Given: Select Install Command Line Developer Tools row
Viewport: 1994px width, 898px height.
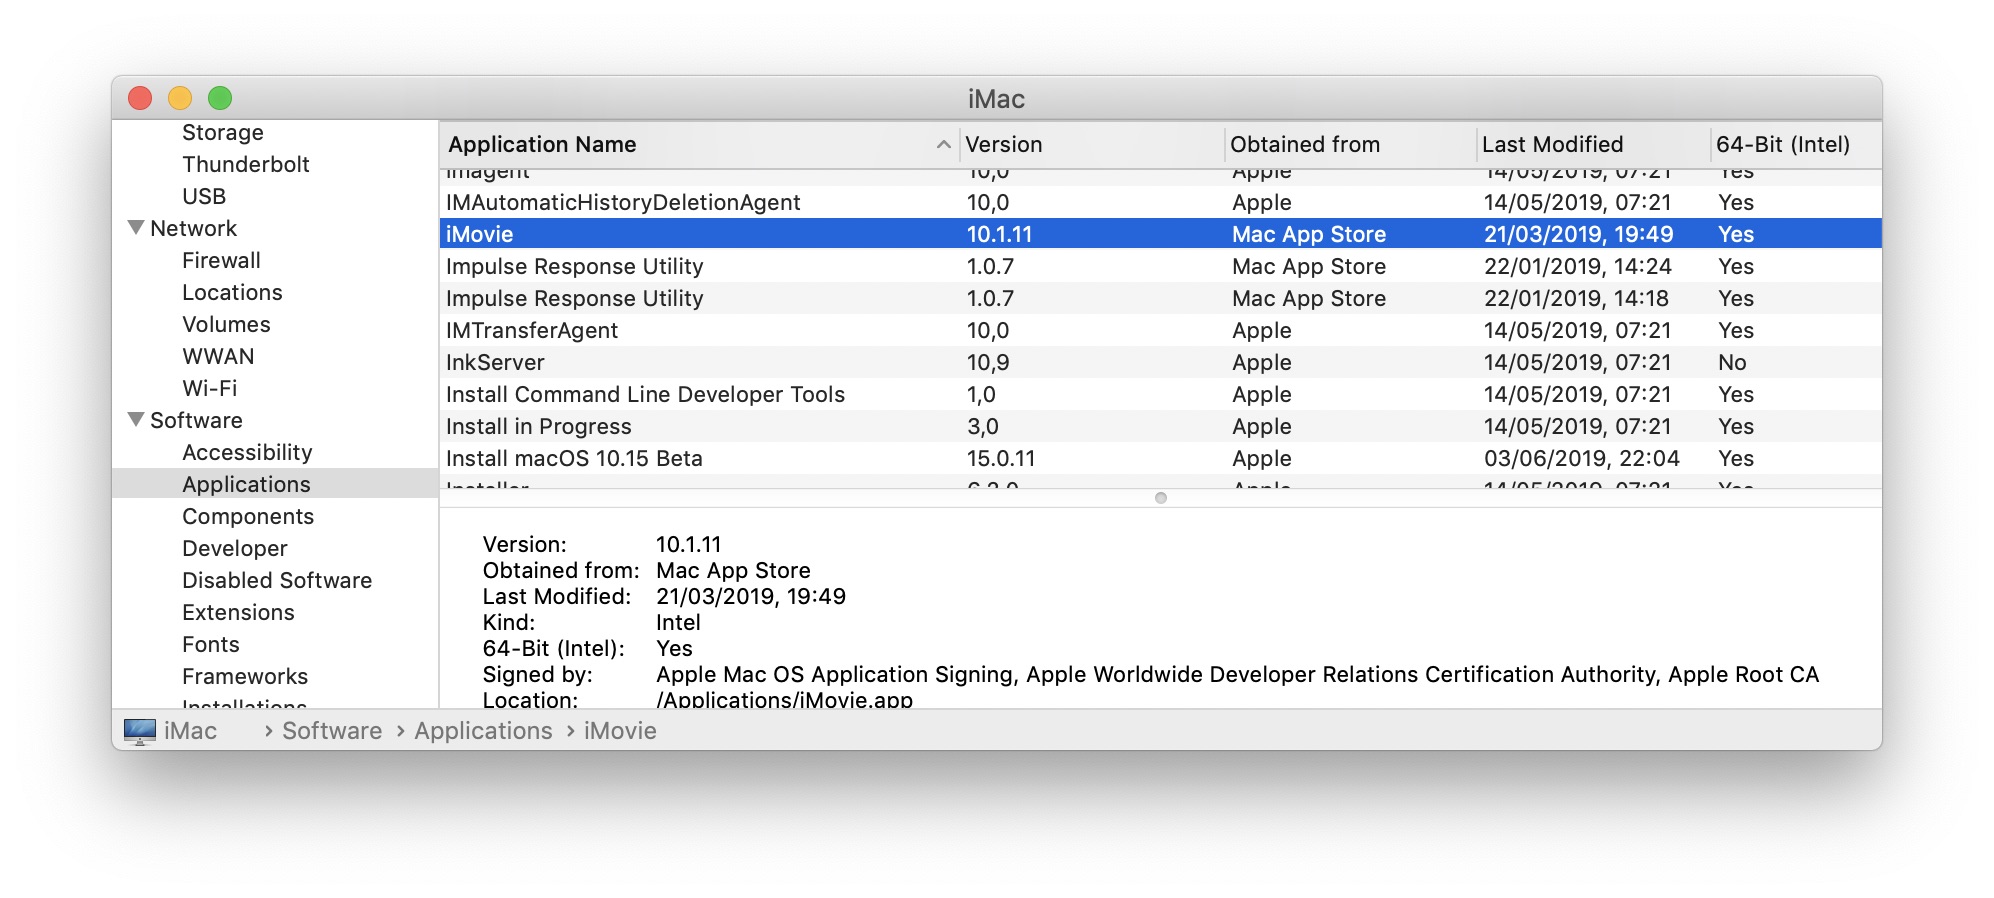Looking at the screenshot, I should [x=1160, y=394].
